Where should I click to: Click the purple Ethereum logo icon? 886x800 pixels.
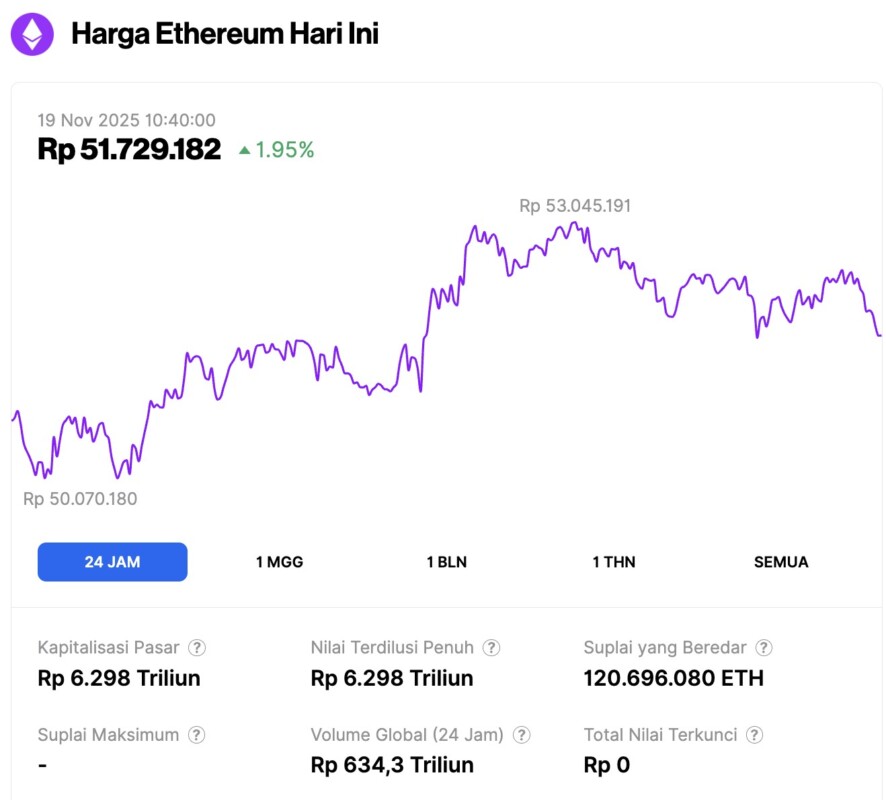(x=32, y=35)
